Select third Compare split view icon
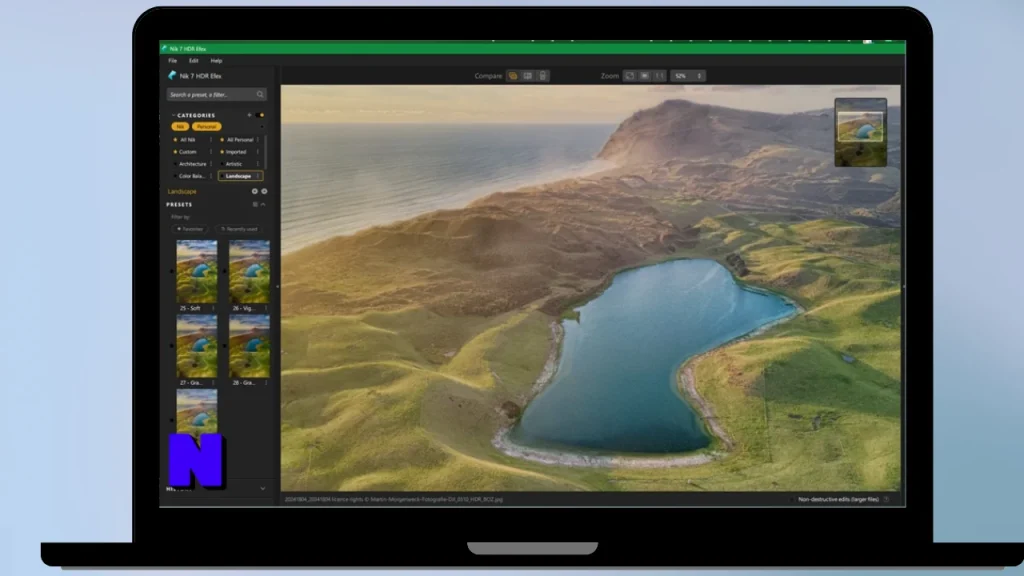This screenshot has height=576, width=1024. [x=543, y=76]
